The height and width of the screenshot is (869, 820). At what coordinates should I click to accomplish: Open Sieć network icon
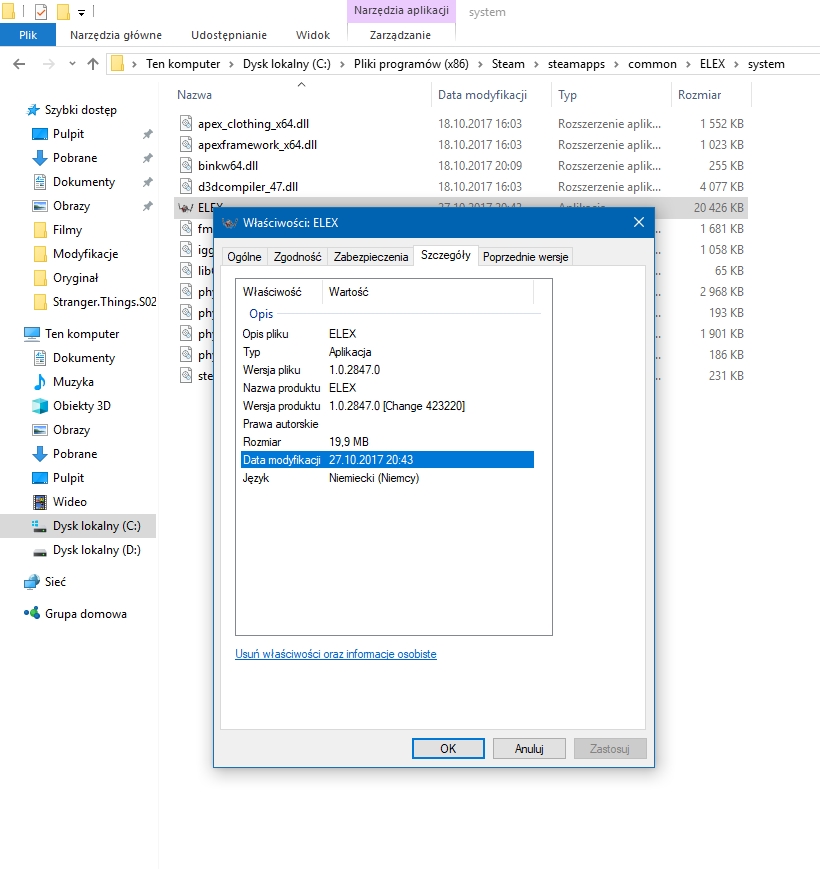pos(32,582)
